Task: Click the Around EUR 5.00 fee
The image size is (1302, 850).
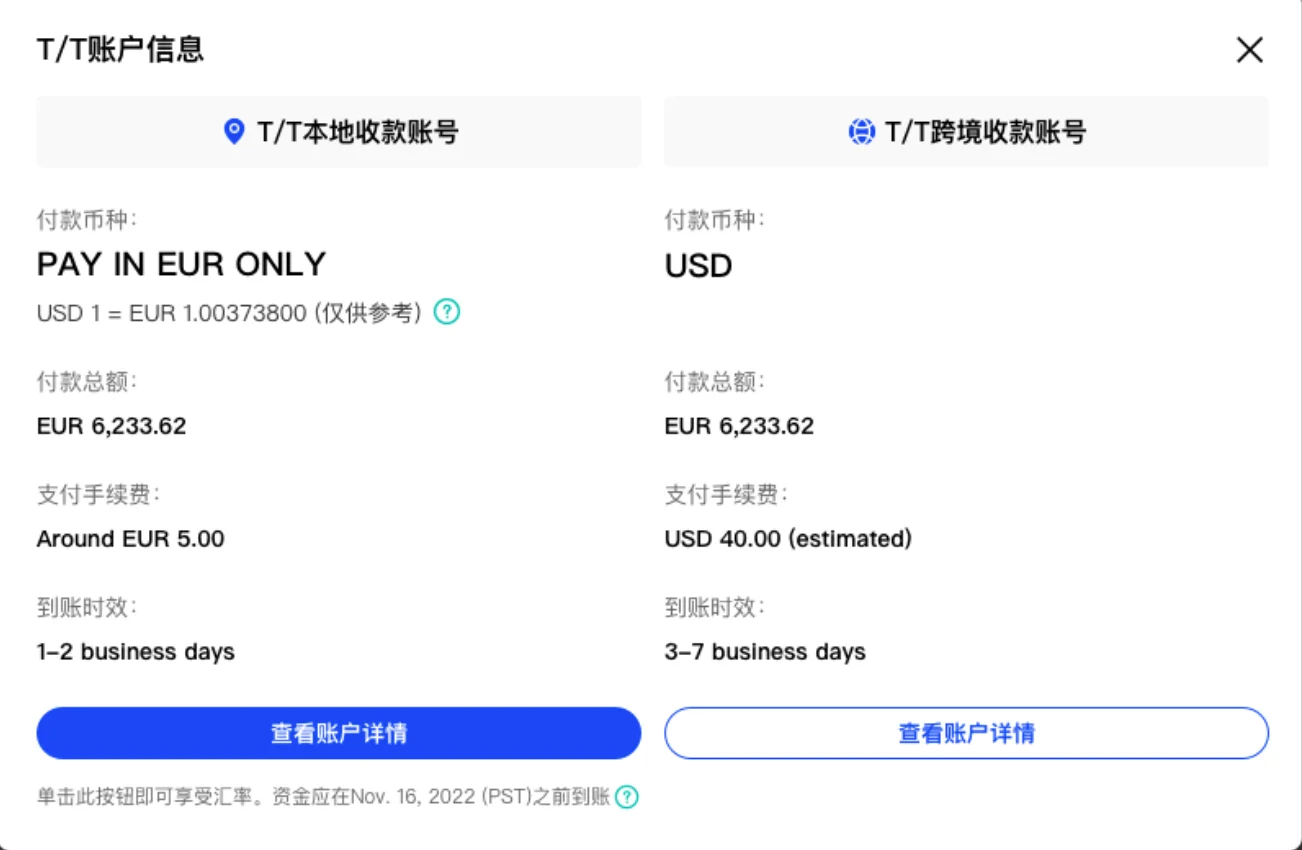Action: pos(131,539)
